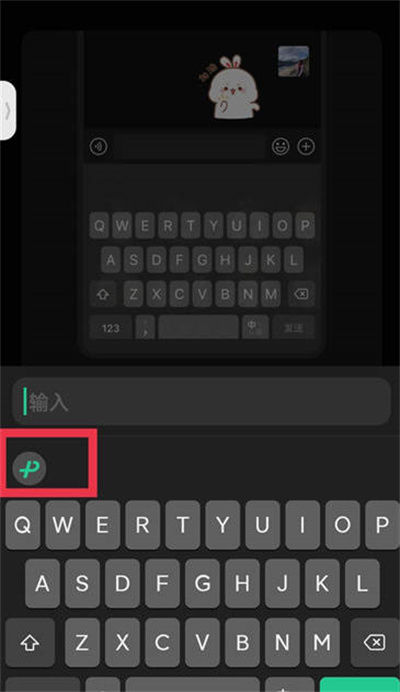This screenshot has width=400, height=692.
Task: Tap the Q key on bottom keyboard
Action: click(x=23, y=525)
